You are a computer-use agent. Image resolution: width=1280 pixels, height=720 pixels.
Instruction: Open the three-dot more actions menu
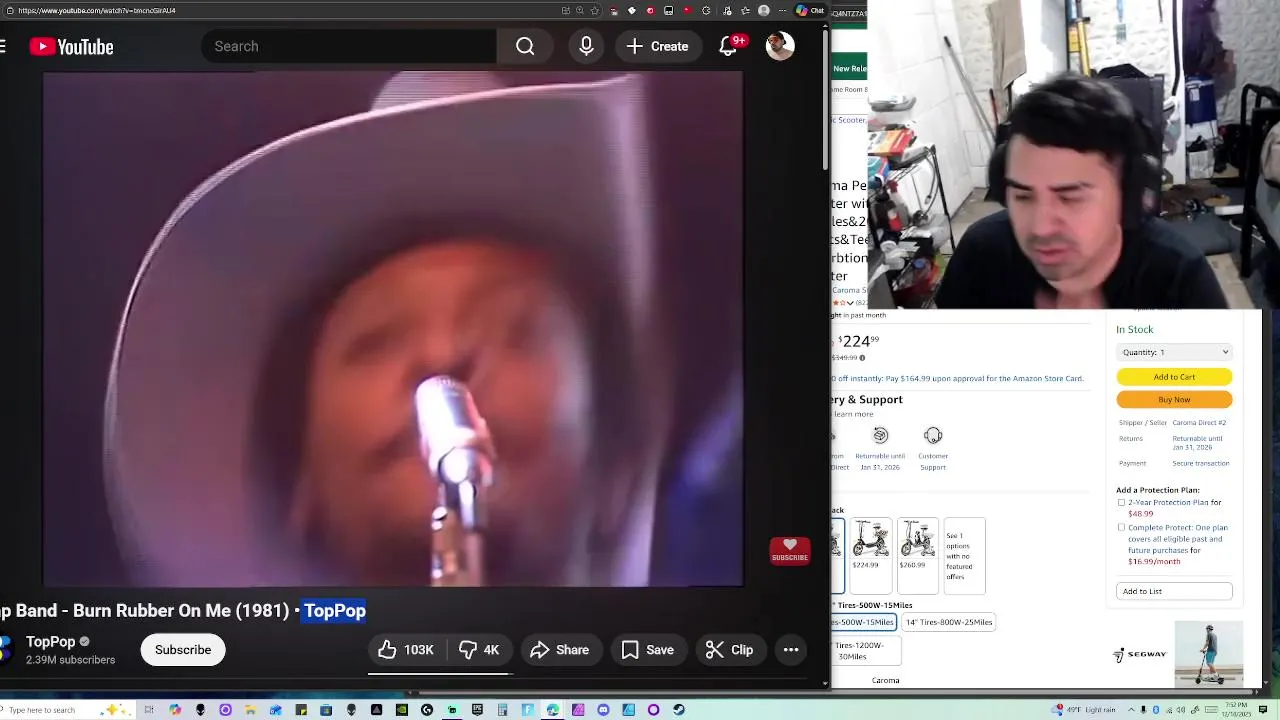[x=791, y=650]
